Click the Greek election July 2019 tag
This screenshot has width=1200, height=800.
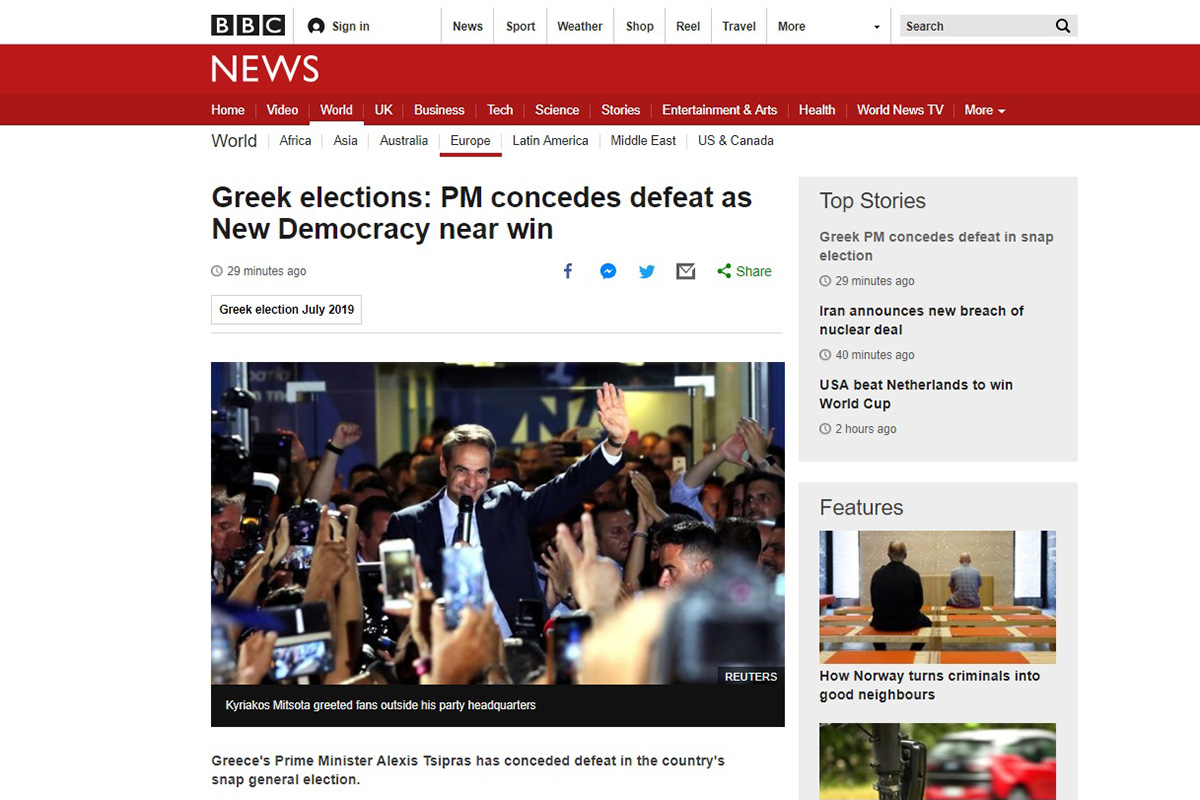[286, 310]
